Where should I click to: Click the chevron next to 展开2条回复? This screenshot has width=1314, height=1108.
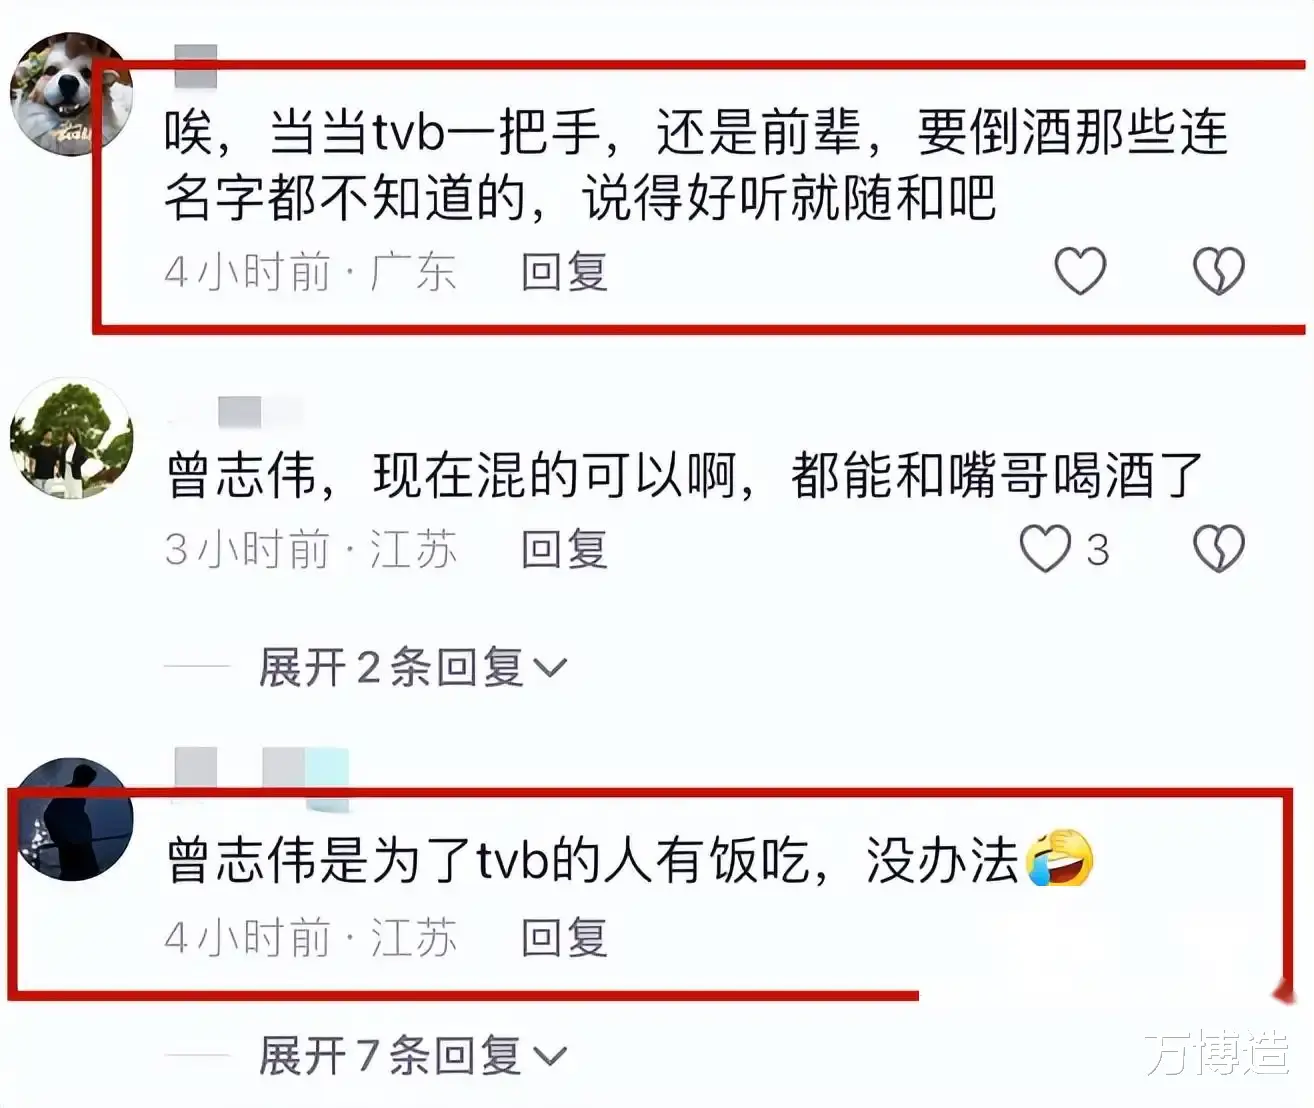[x=550, y=668]
